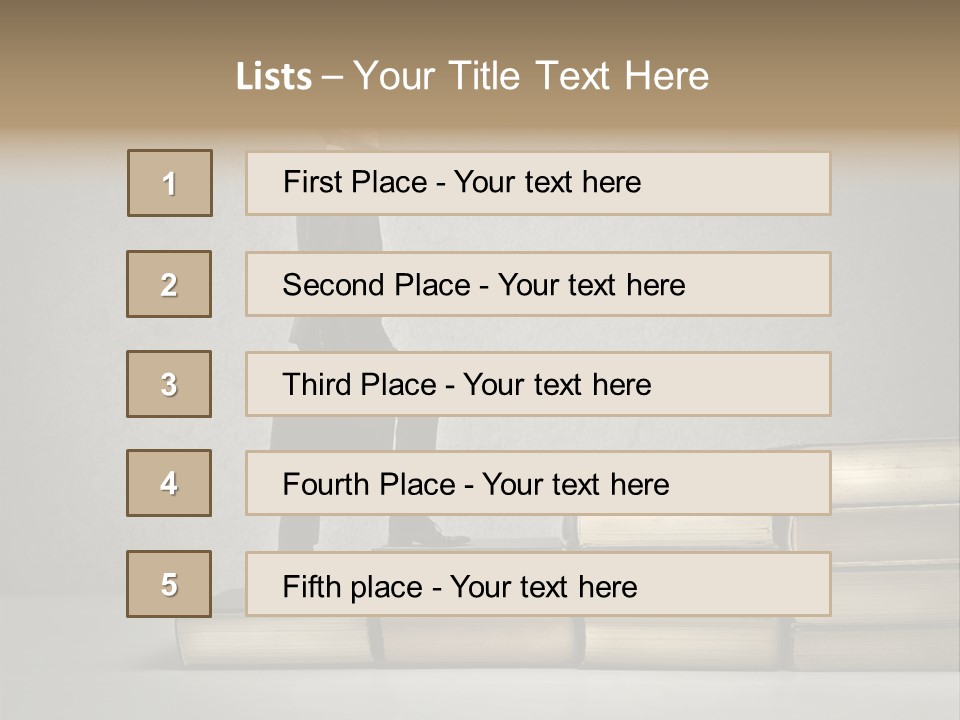Click the 'Fourth Place' text bar
Screen dimensions: 960x720
538,483
